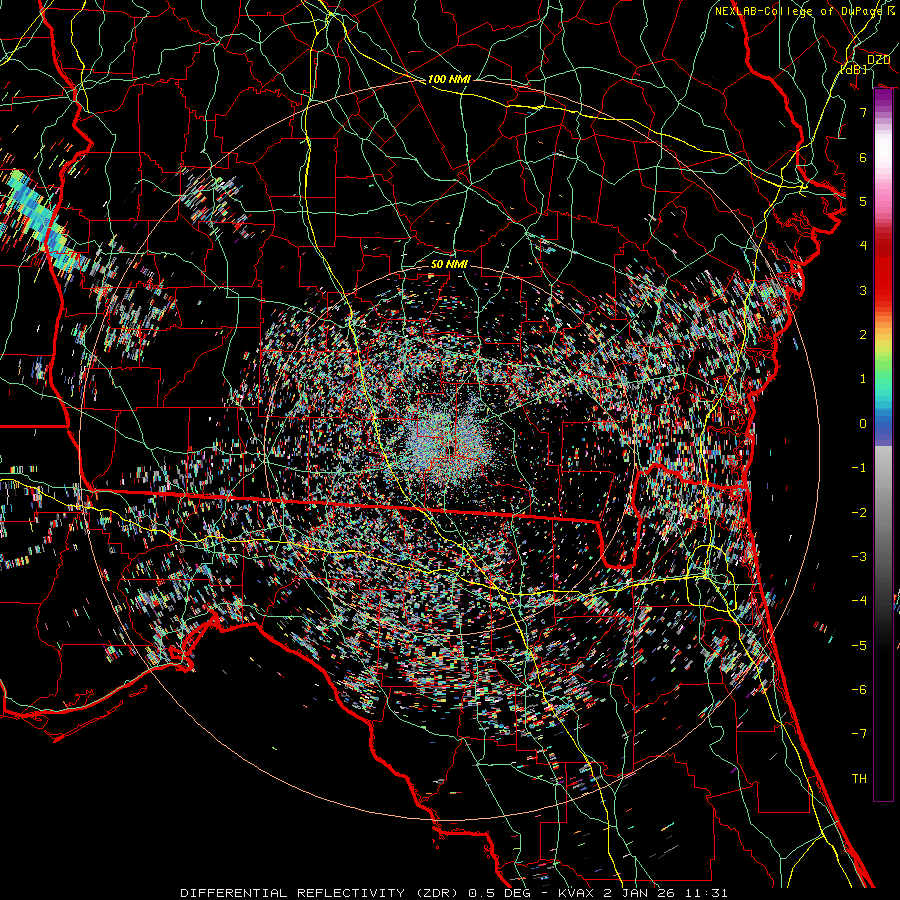Click the 5 dB scale value

click(863, 201)
